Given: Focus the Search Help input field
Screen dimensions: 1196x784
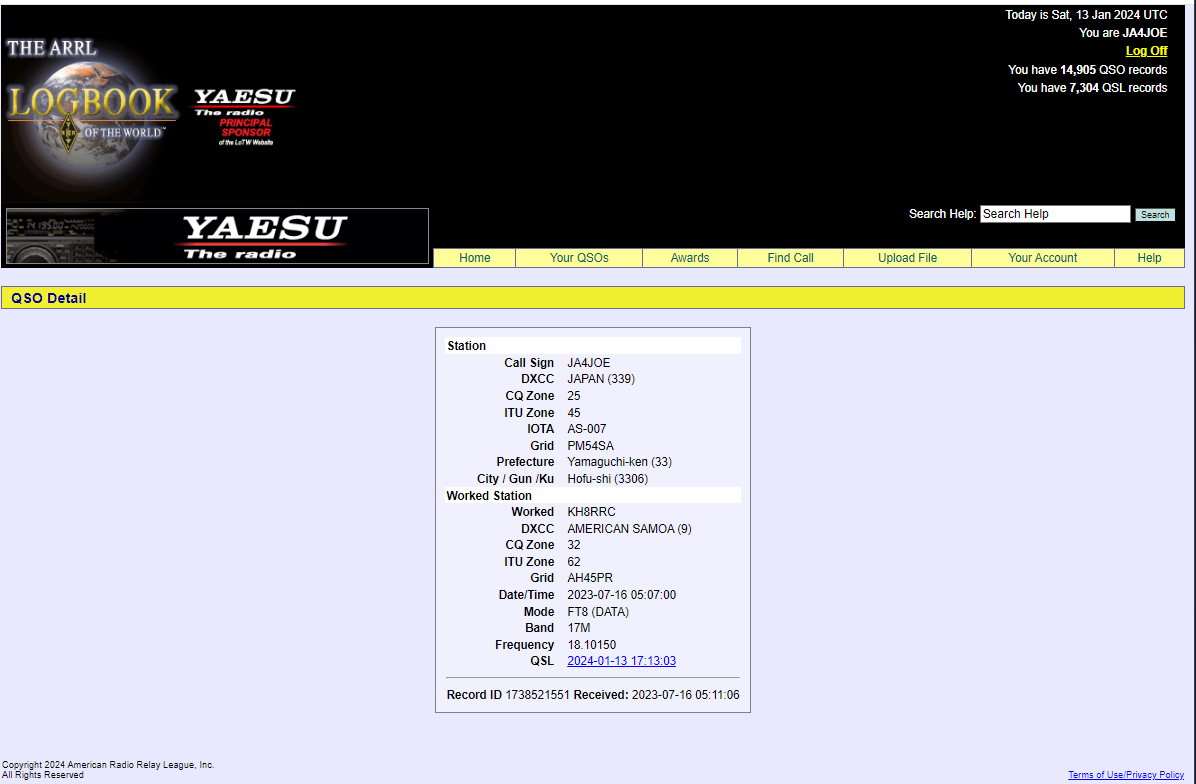Looking at the screenshot, I should (1055, 214).
